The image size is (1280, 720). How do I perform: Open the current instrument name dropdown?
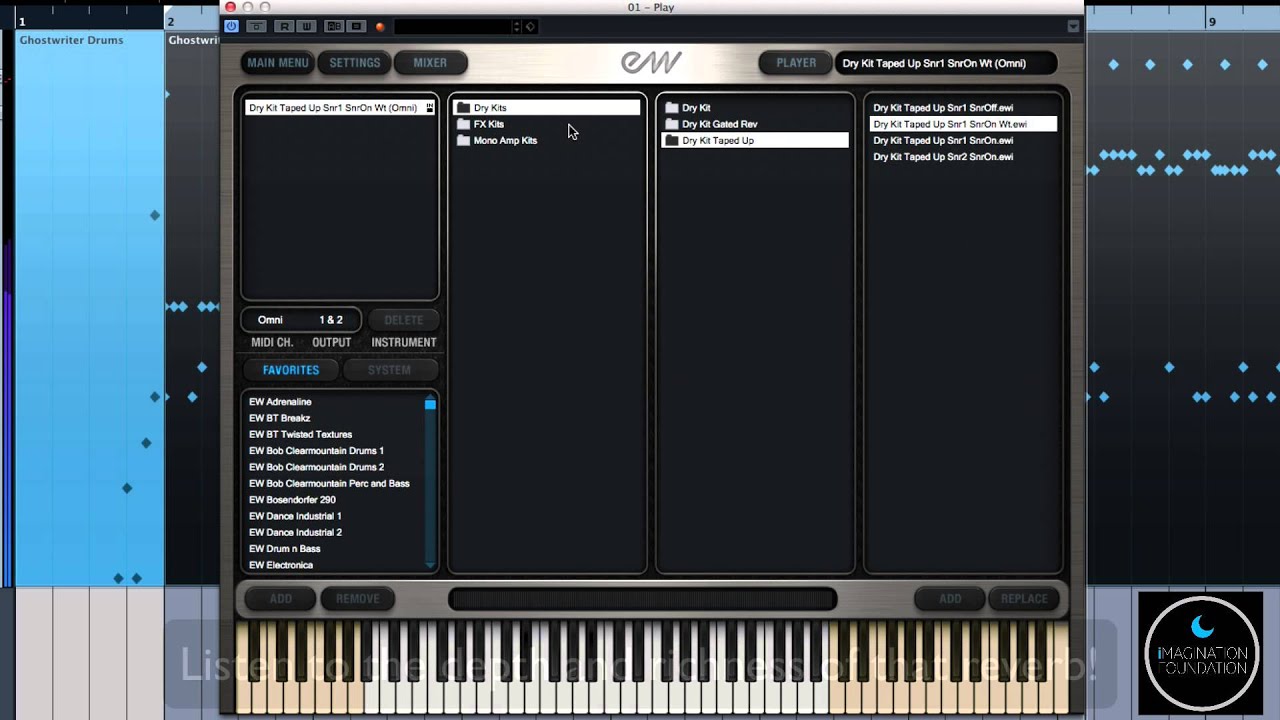point(945,63)
